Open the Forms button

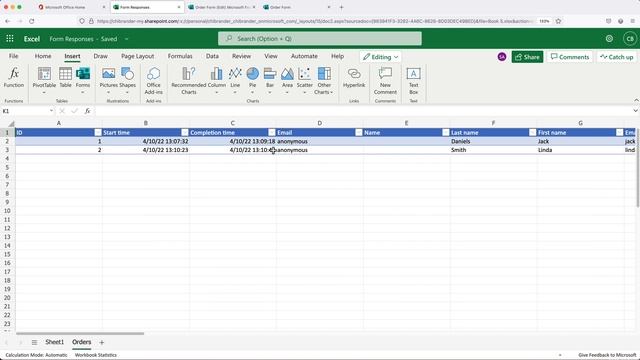(83, 80)
